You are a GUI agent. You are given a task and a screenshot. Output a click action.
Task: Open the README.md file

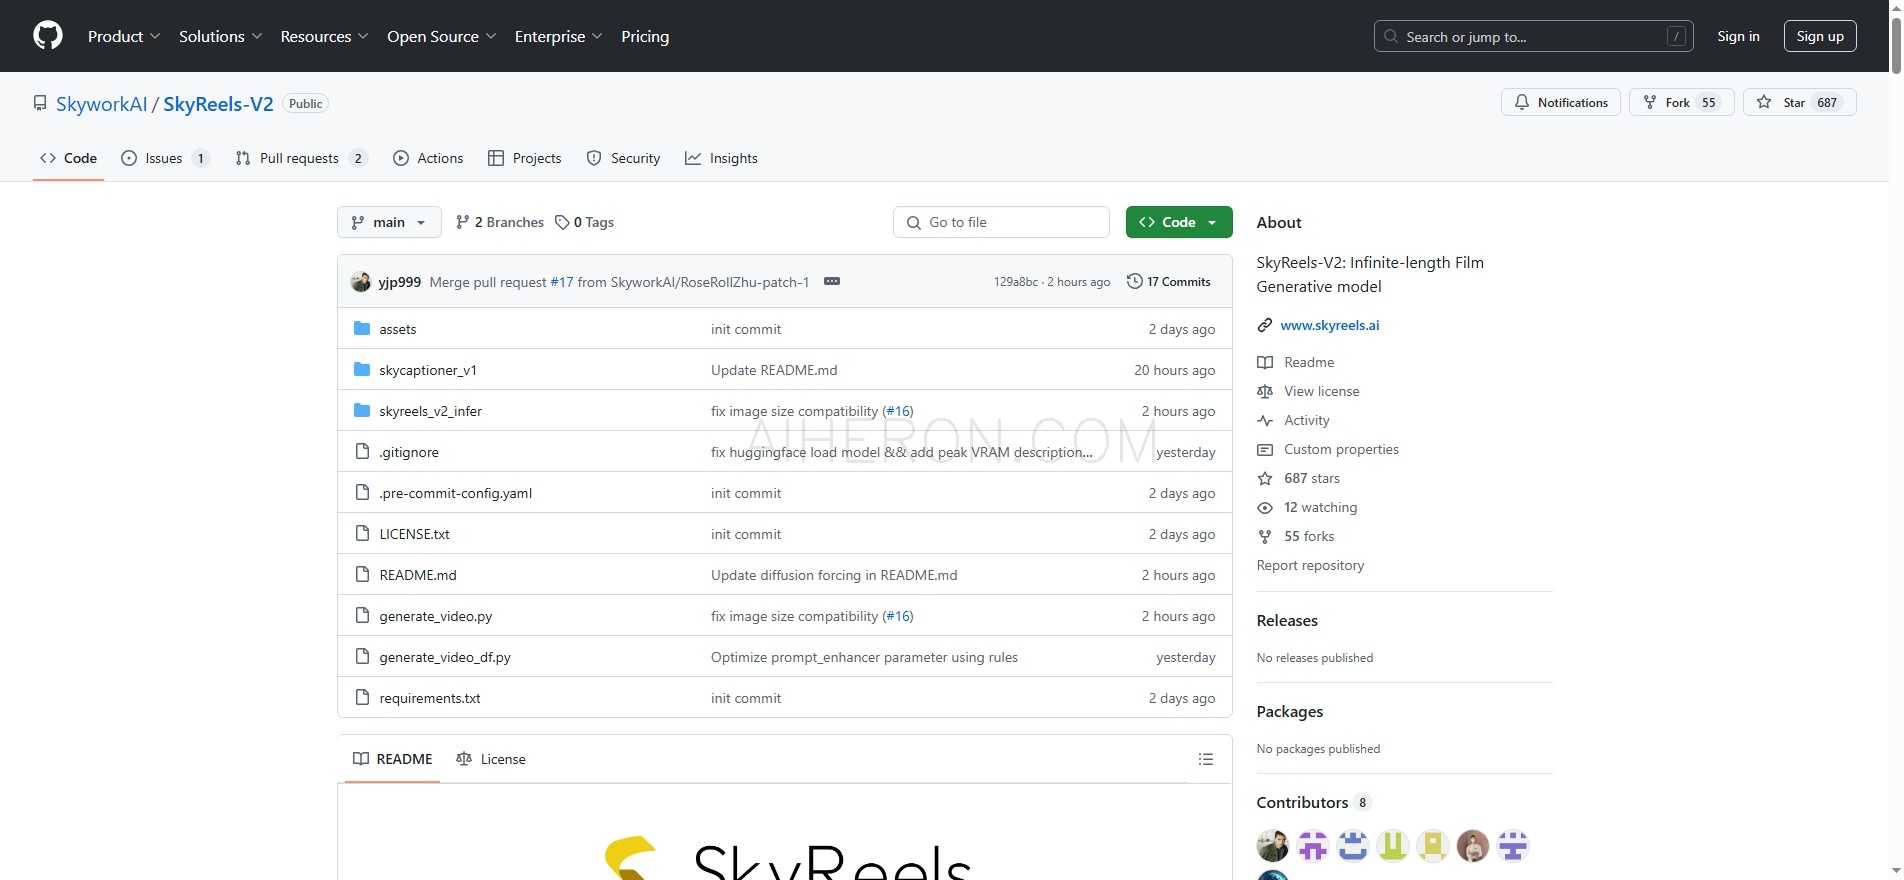[417, 575]
